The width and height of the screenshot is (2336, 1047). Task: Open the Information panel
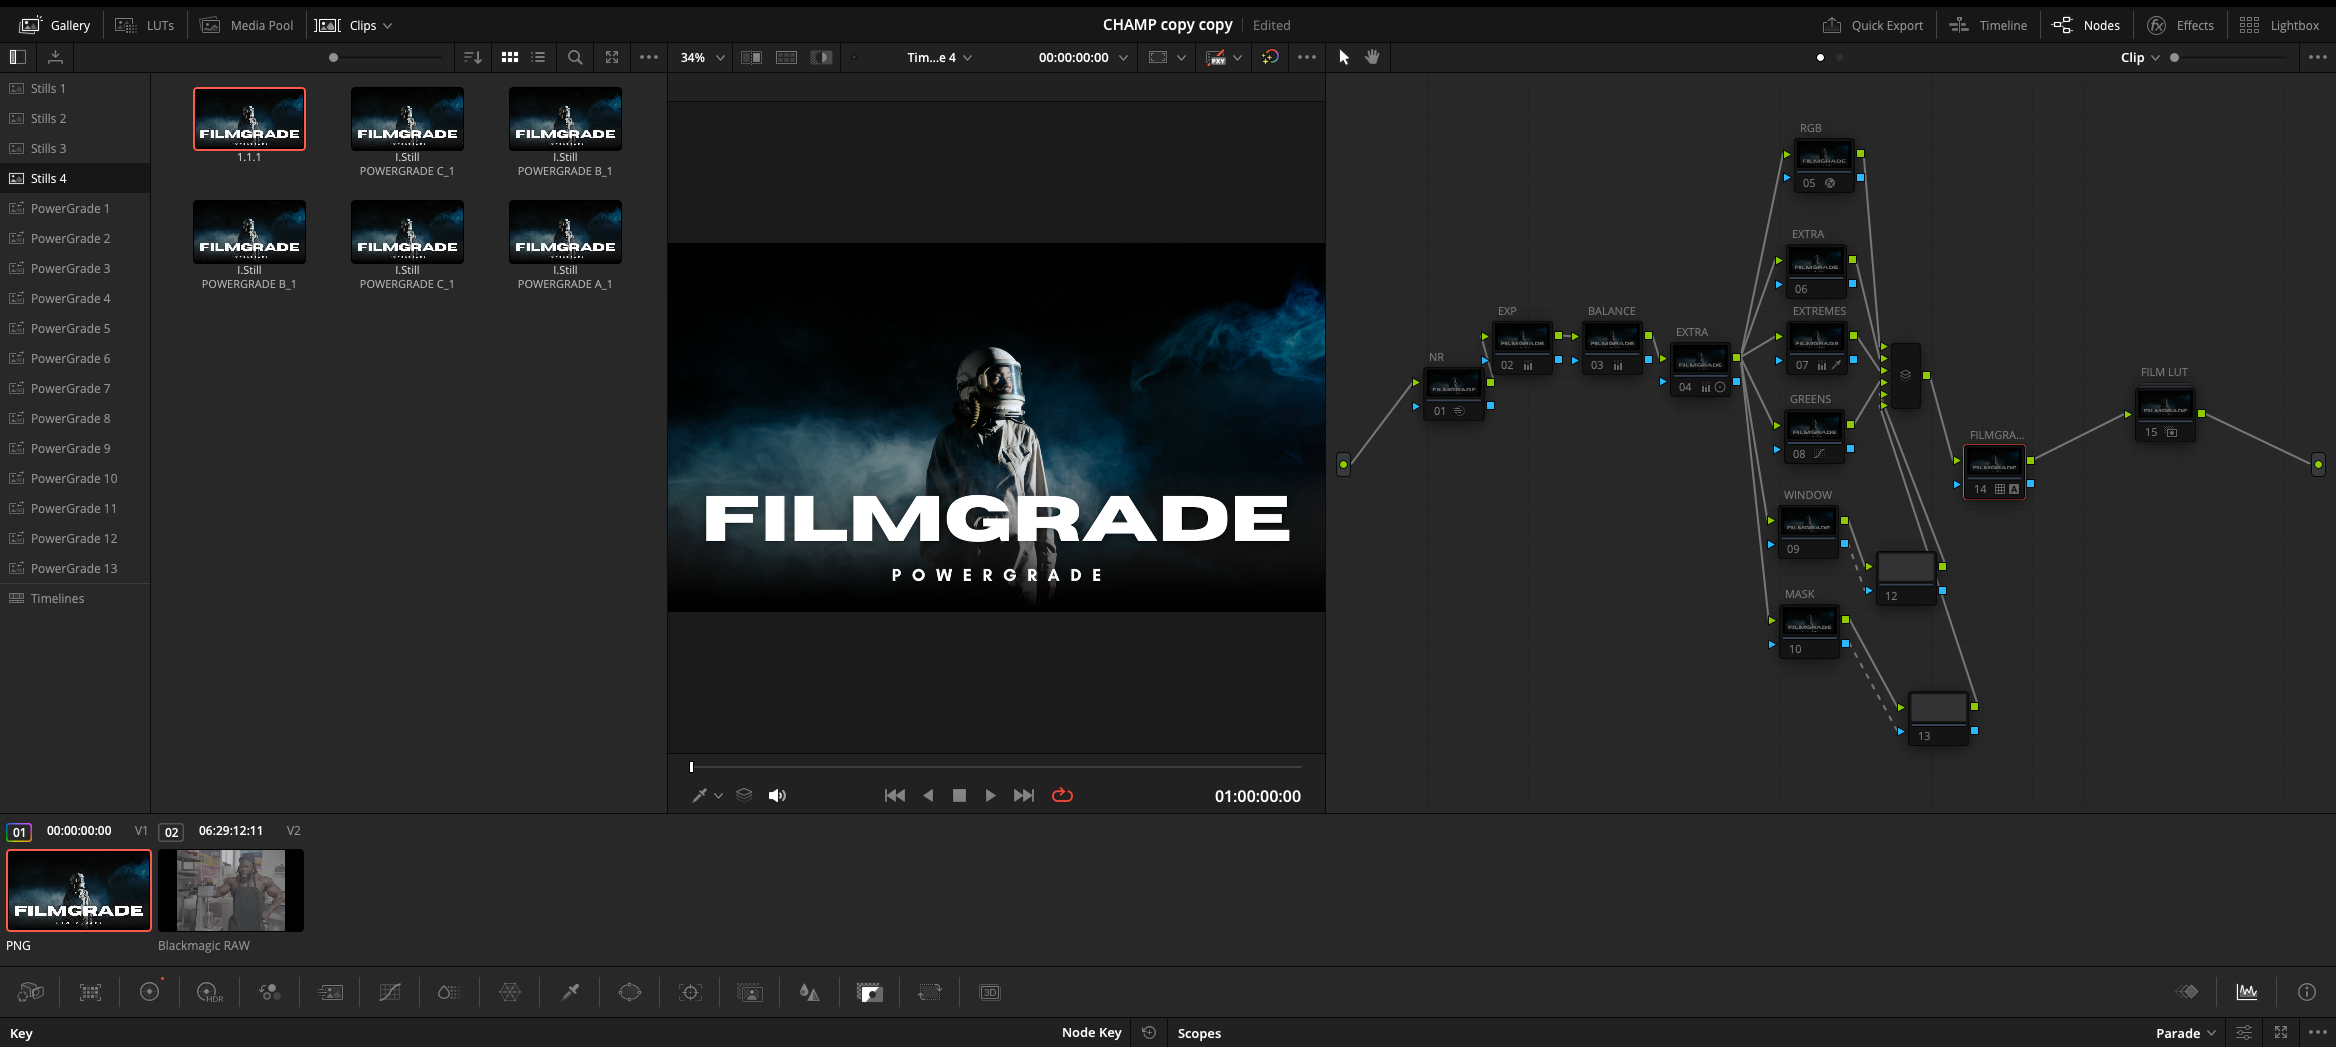(x=2307, y=992)
